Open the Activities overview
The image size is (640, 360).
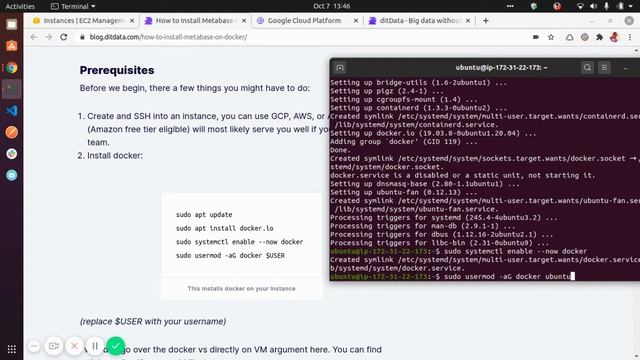(20, 6)
